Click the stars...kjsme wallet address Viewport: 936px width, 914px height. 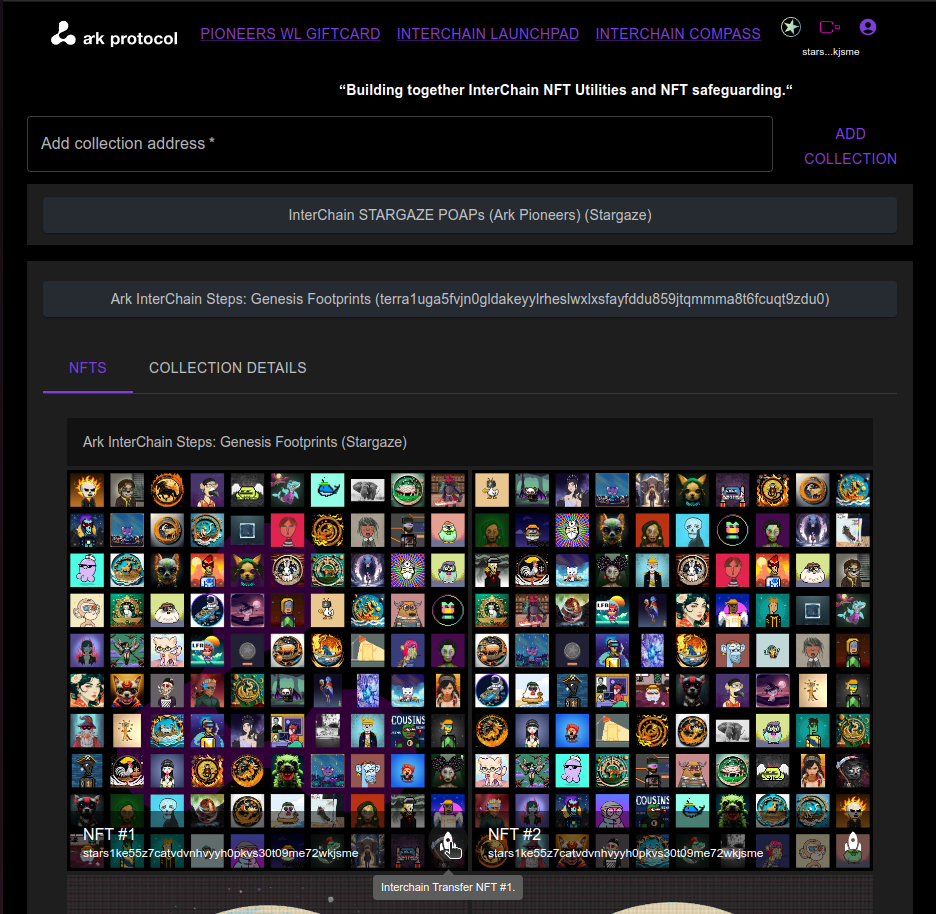pyautogui.click(x=830, y=52)
